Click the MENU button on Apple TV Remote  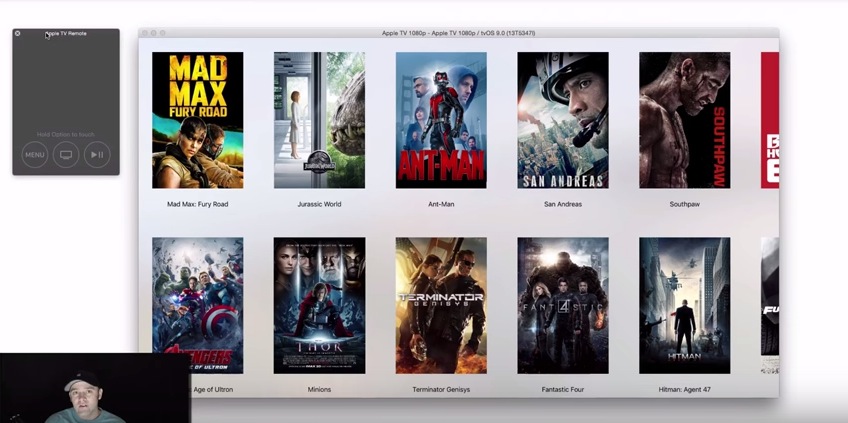[35, 155]
